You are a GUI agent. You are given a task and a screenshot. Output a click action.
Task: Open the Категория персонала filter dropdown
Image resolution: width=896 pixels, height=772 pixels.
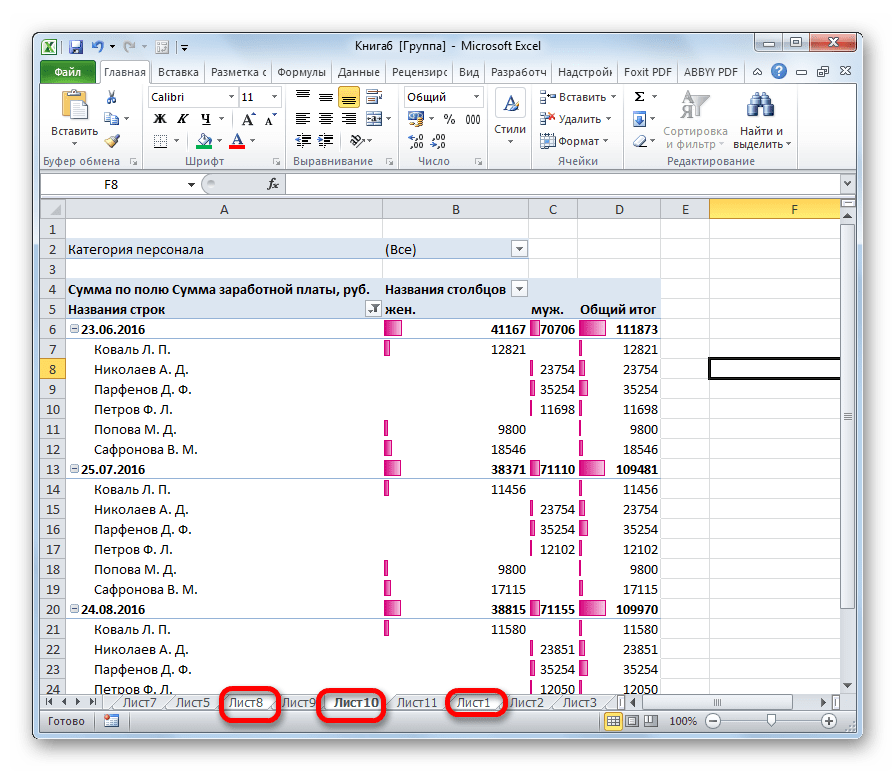click(518, 249)
